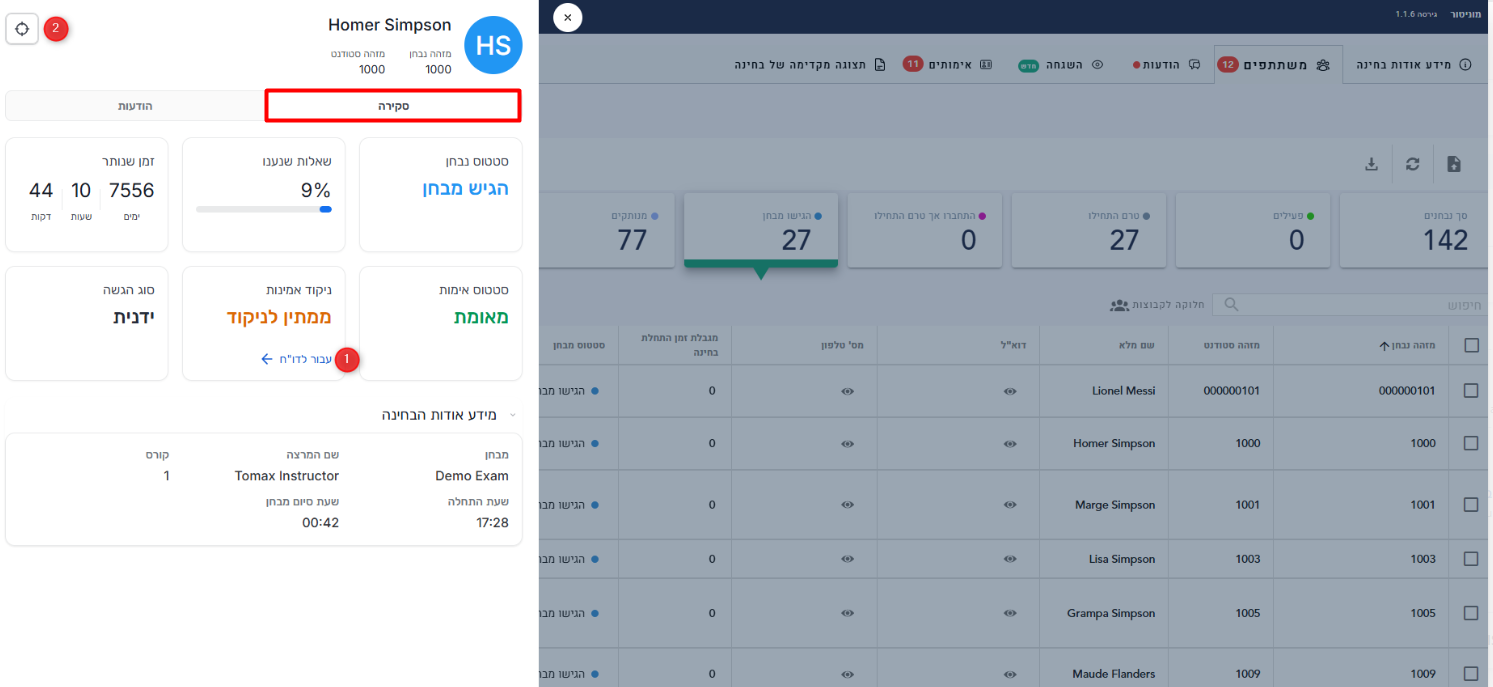Click the upload file icon in the toolbar

pos(1454,164)
